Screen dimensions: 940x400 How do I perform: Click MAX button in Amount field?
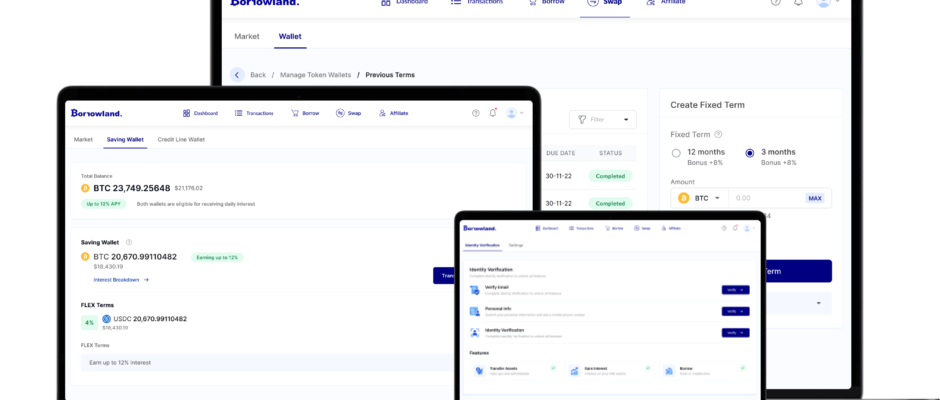[x=815, y=198]
